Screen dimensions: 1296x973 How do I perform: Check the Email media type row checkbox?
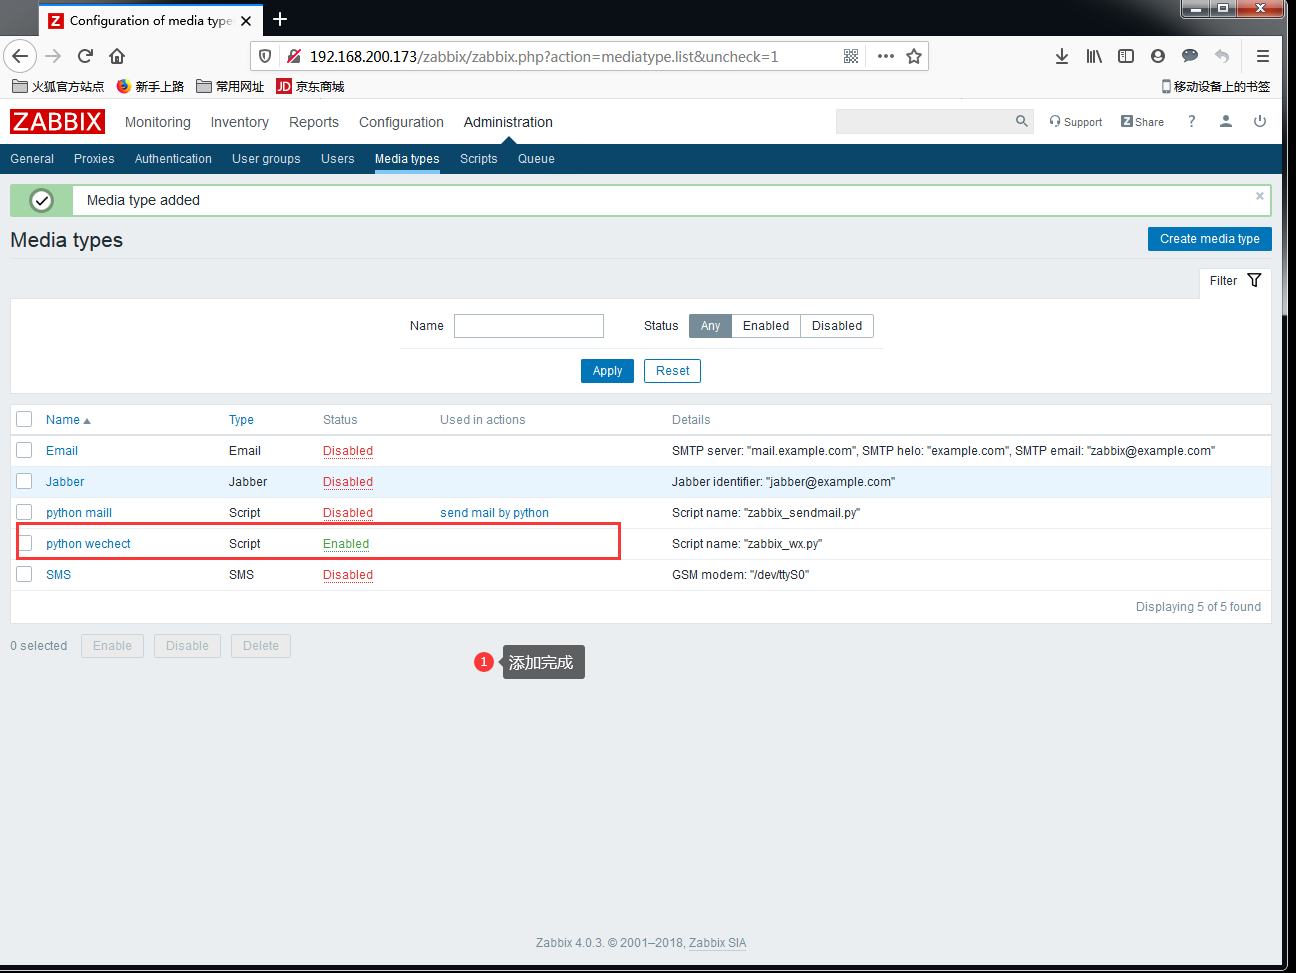point(25,450)
